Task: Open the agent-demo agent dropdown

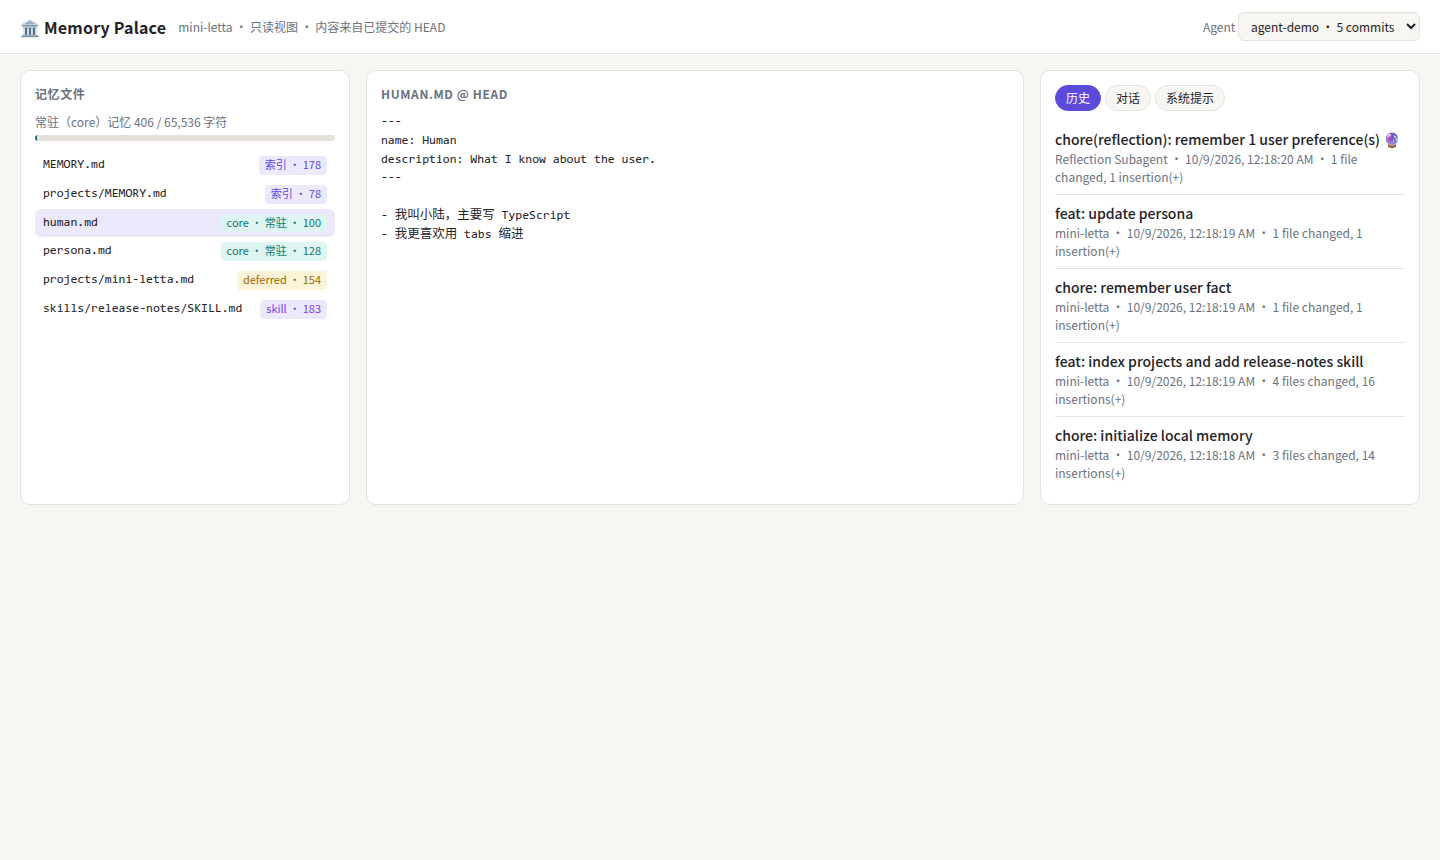Action: 1328,27
